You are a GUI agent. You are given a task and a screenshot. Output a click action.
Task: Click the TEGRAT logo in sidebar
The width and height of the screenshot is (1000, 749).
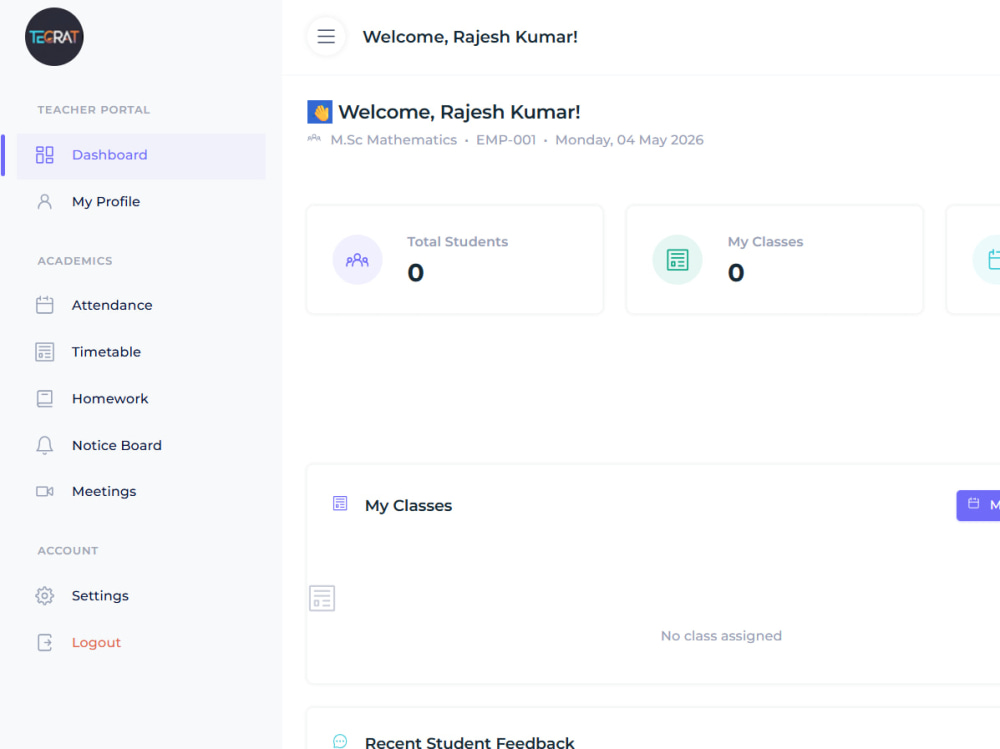click(x=54, y=37)
